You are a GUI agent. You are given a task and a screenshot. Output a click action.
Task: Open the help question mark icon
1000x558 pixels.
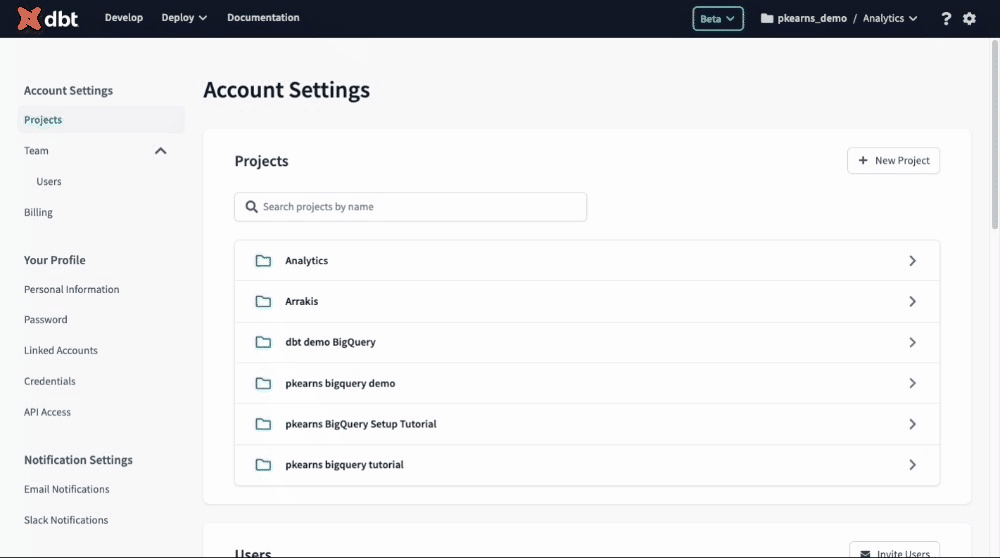[x=946, y=18]
